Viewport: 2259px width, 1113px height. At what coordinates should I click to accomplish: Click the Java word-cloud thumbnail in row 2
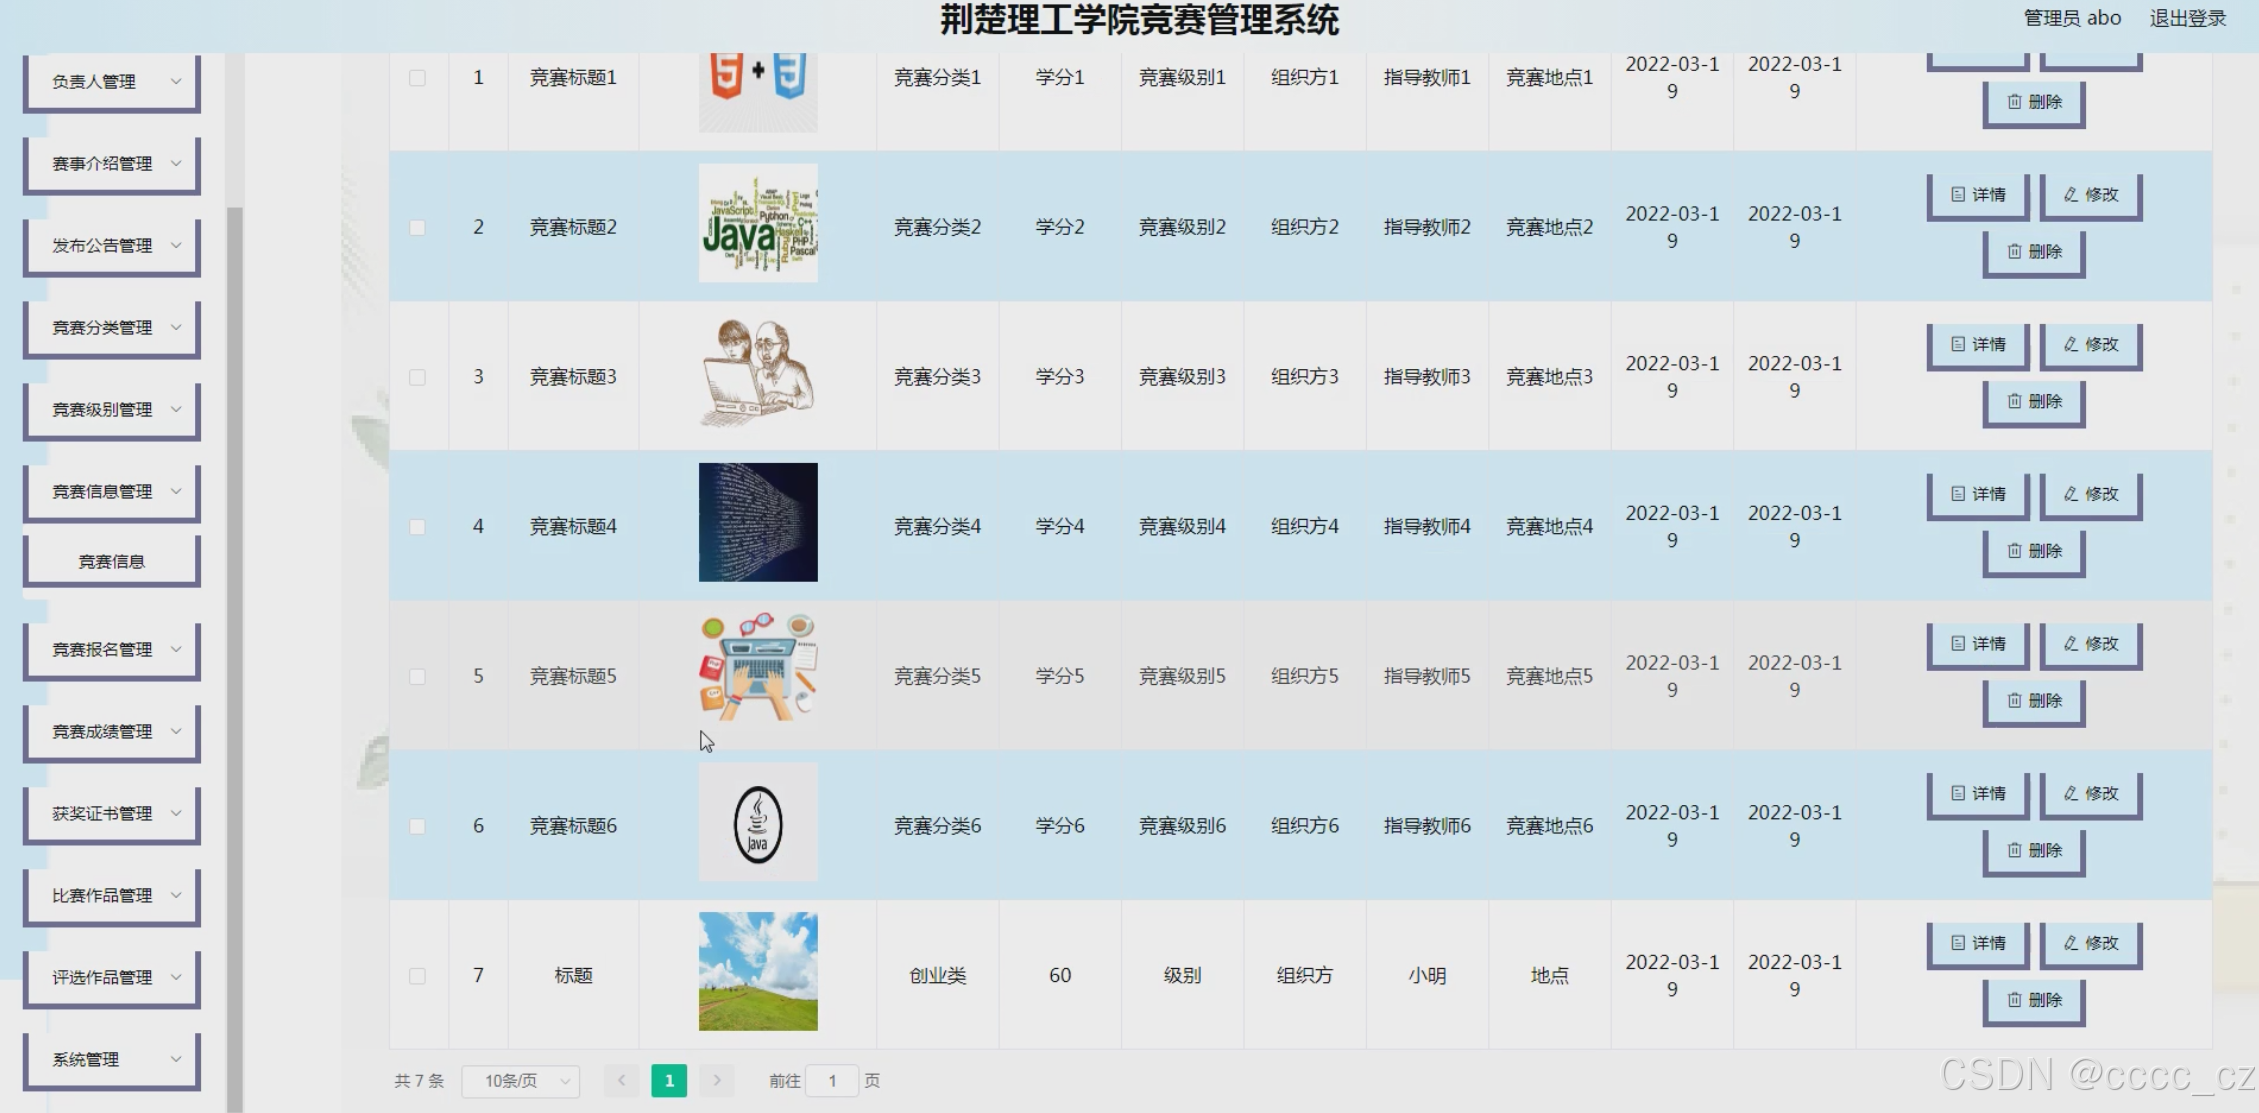coord(757,223)
